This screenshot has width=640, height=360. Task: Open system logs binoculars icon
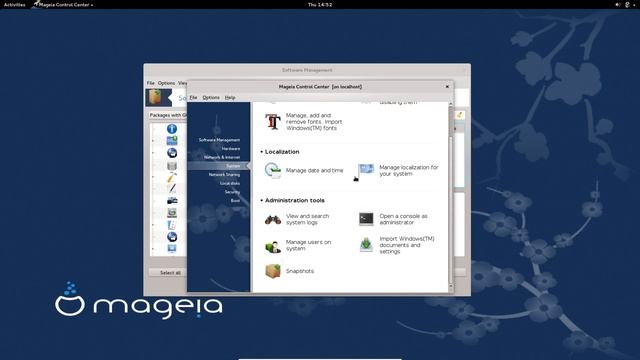[273, 220]
